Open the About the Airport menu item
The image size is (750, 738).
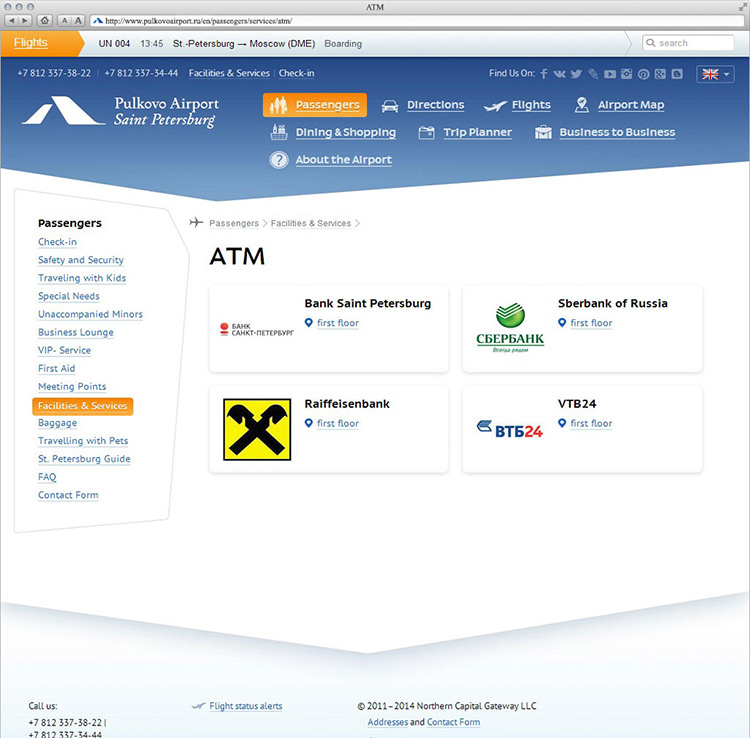tap(343, 160)
